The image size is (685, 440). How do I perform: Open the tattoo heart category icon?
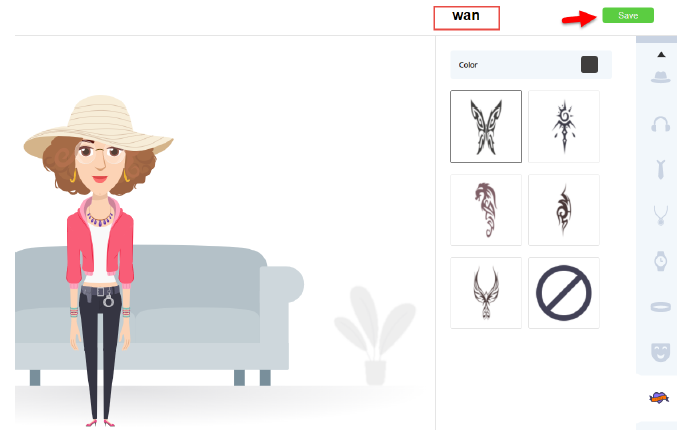click(x=659, y=398)
